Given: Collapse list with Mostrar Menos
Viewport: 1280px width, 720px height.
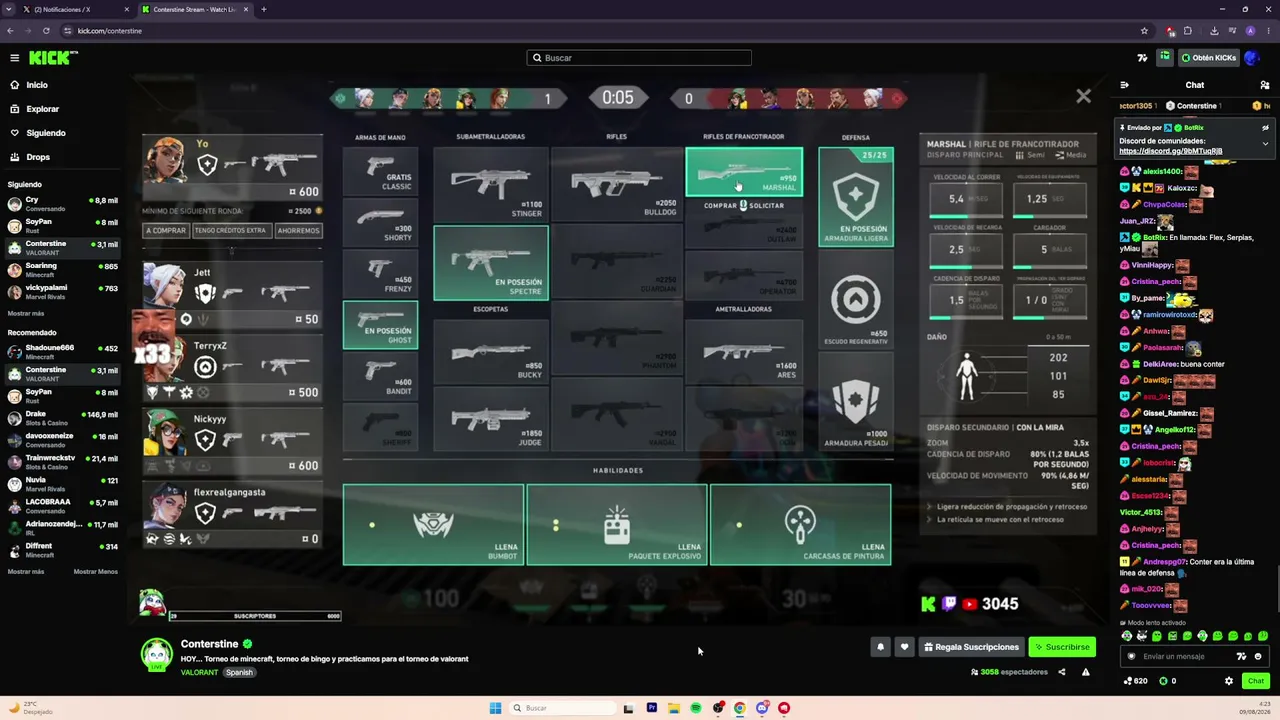Looking at the screenshot, I should point(96,572).
